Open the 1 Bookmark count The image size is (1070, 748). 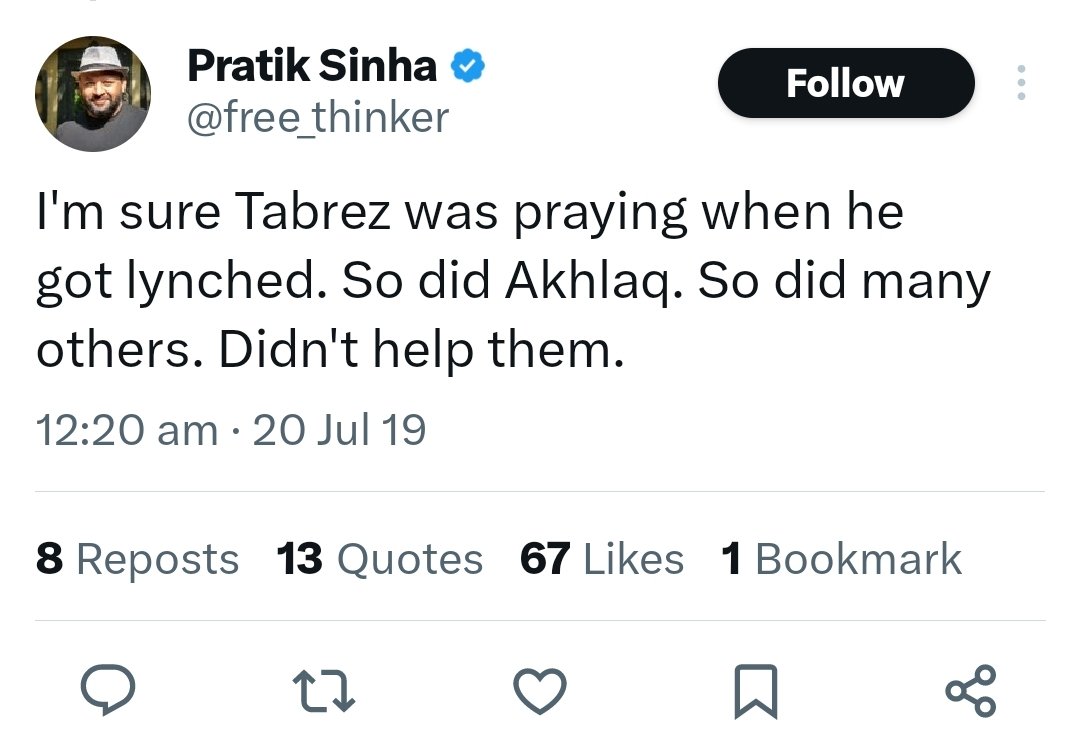(x=841, y=559)
